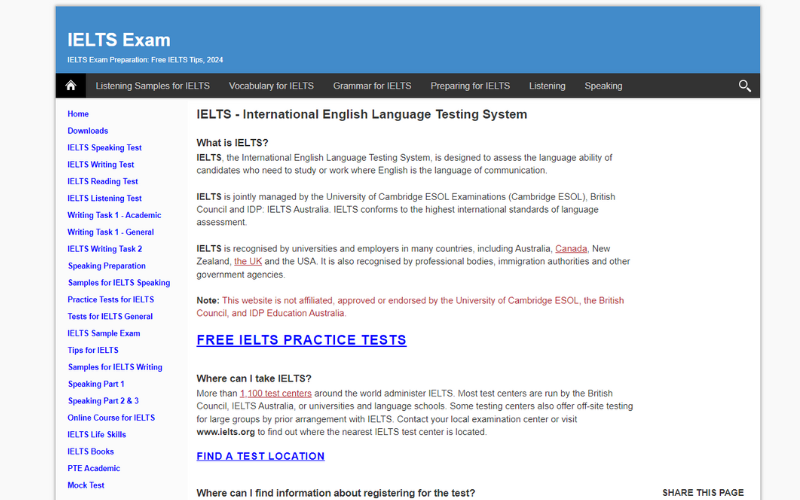The width and height of the screenshot is (800, 500).
Task: Open the Mock Test sidebar link
Action: (x=86, y=485)
